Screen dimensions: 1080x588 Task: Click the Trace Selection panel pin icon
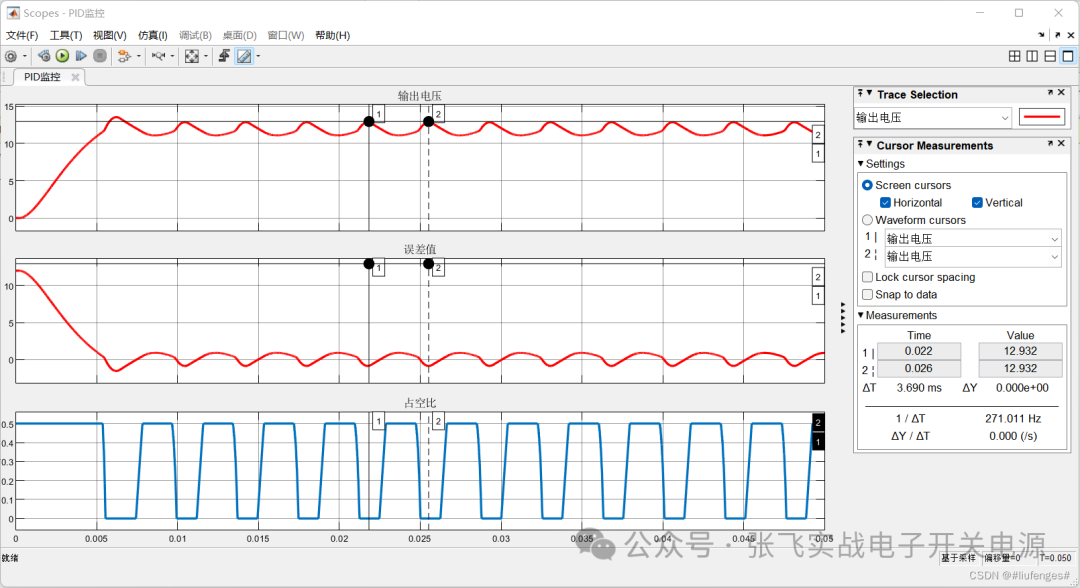(860, 93)
